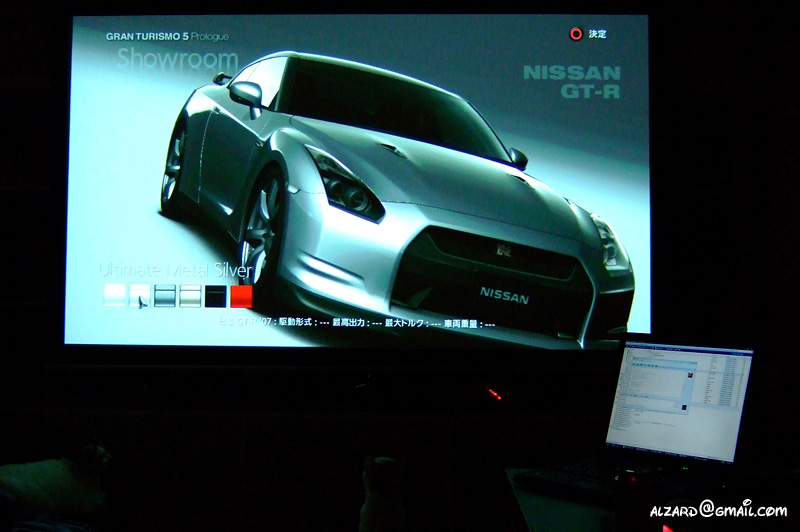The image size is (800, 532).
Task: Click the 決定 confirm label
Action: click(x=597, y=34)
